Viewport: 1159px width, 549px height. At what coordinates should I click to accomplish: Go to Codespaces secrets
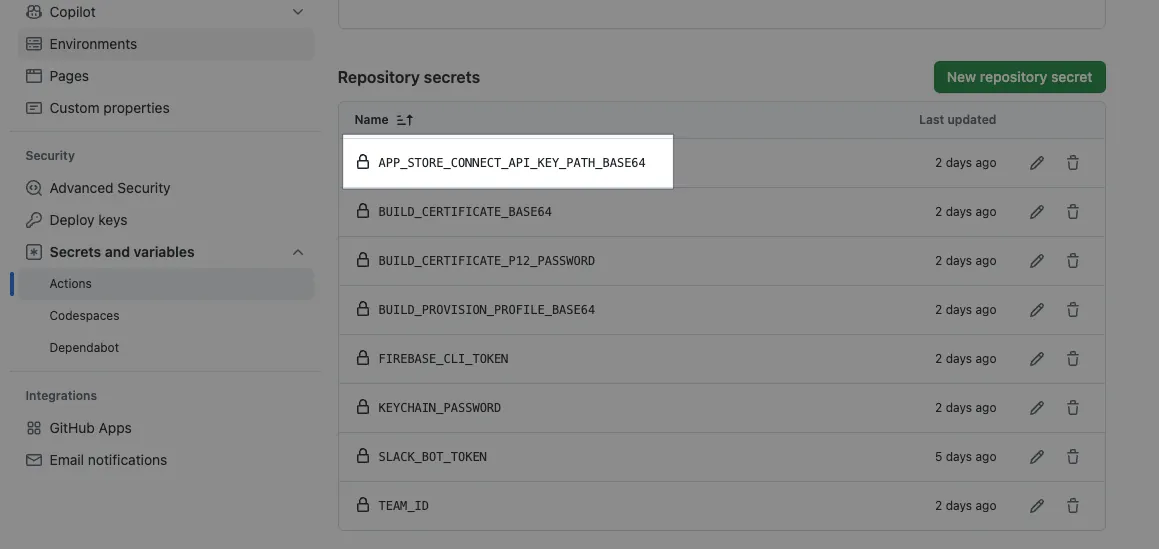point(84,316)
